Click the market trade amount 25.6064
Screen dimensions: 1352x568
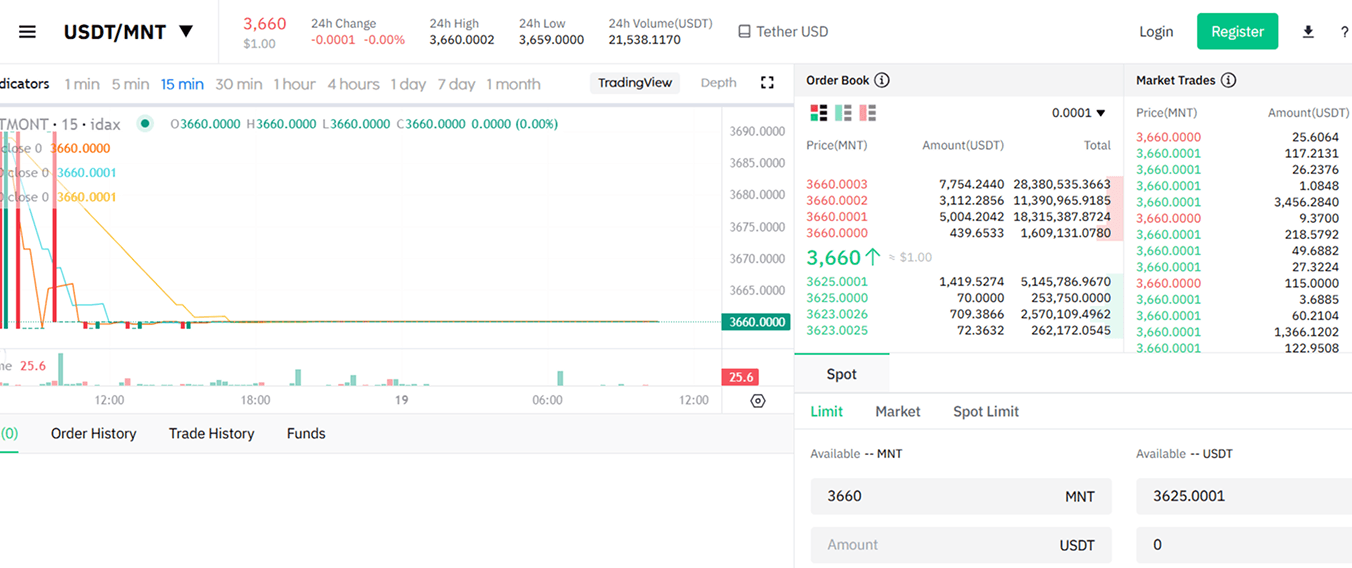[1315, 137]
